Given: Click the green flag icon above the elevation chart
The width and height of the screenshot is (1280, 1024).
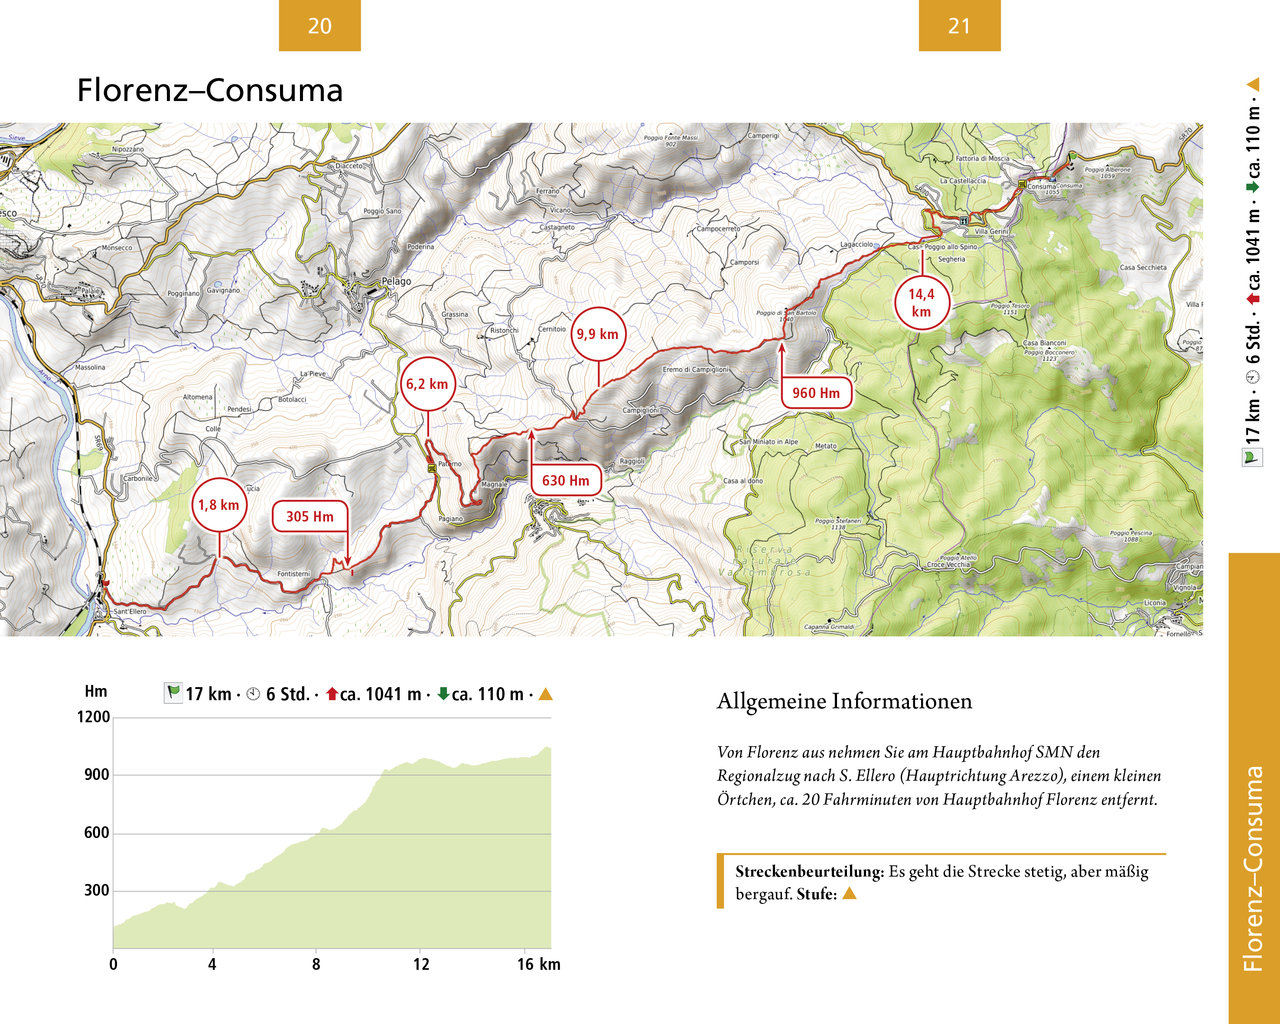Looking at the screenshot, I should [x=173, y=693].
